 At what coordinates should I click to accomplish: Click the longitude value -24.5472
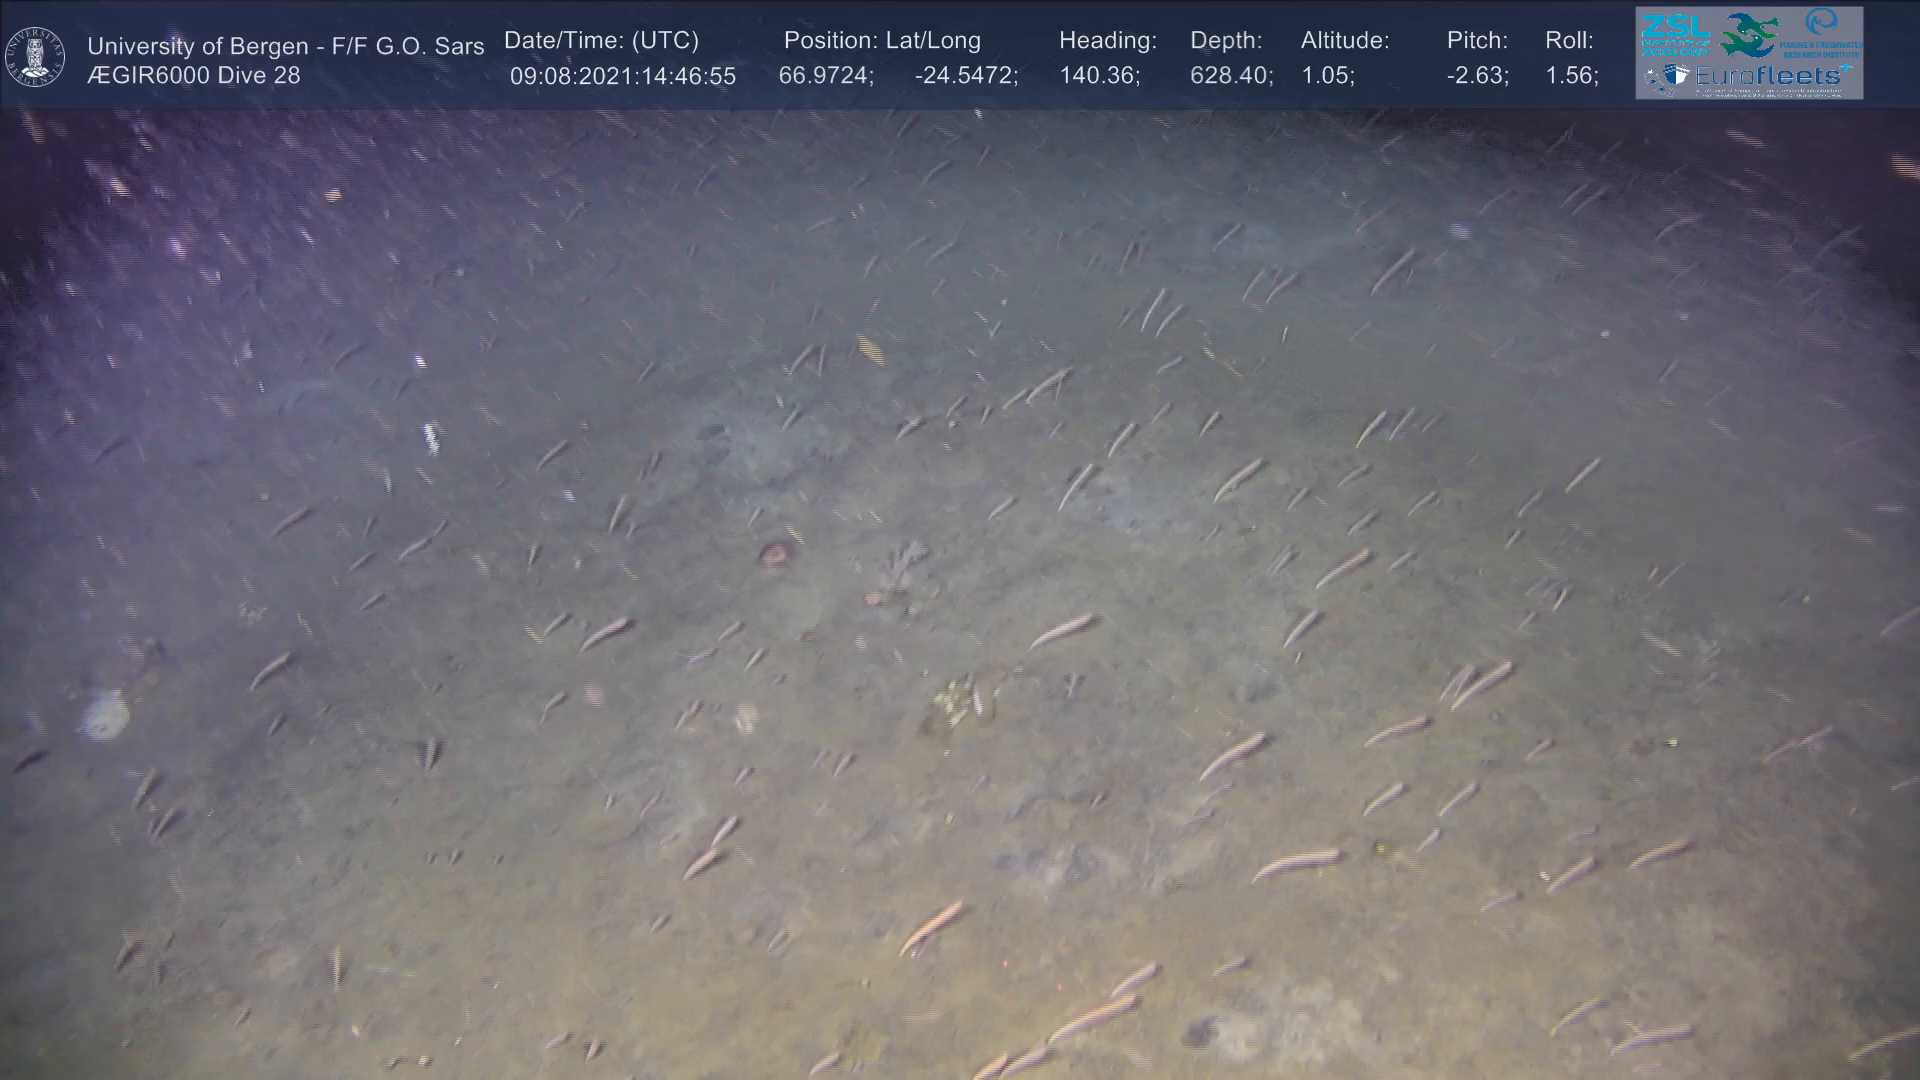965,76
